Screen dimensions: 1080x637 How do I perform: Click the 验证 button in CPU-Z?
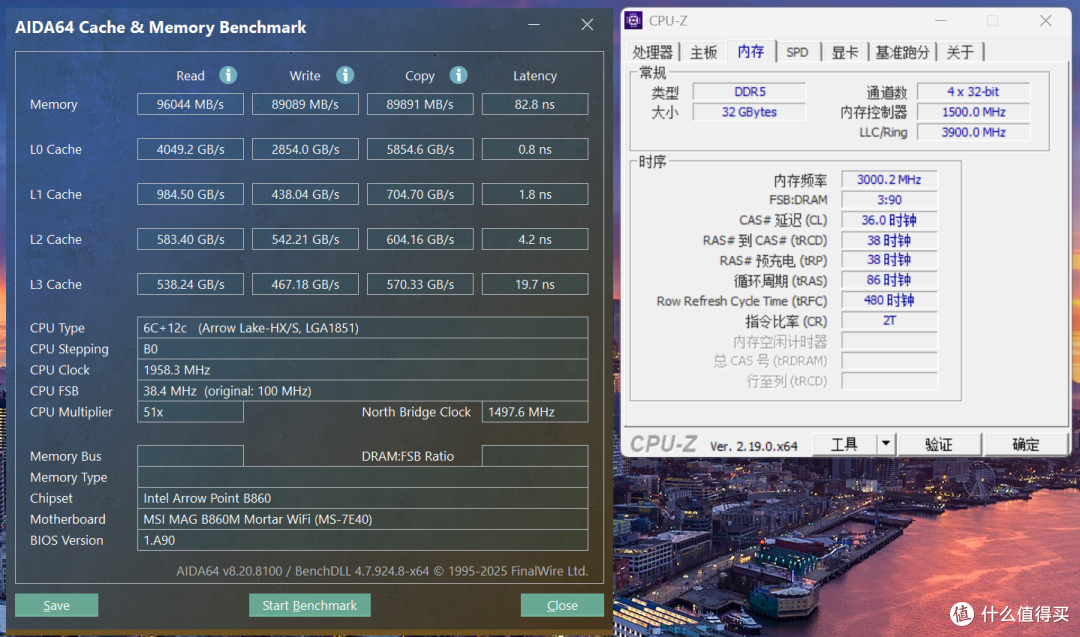point(939,444)
